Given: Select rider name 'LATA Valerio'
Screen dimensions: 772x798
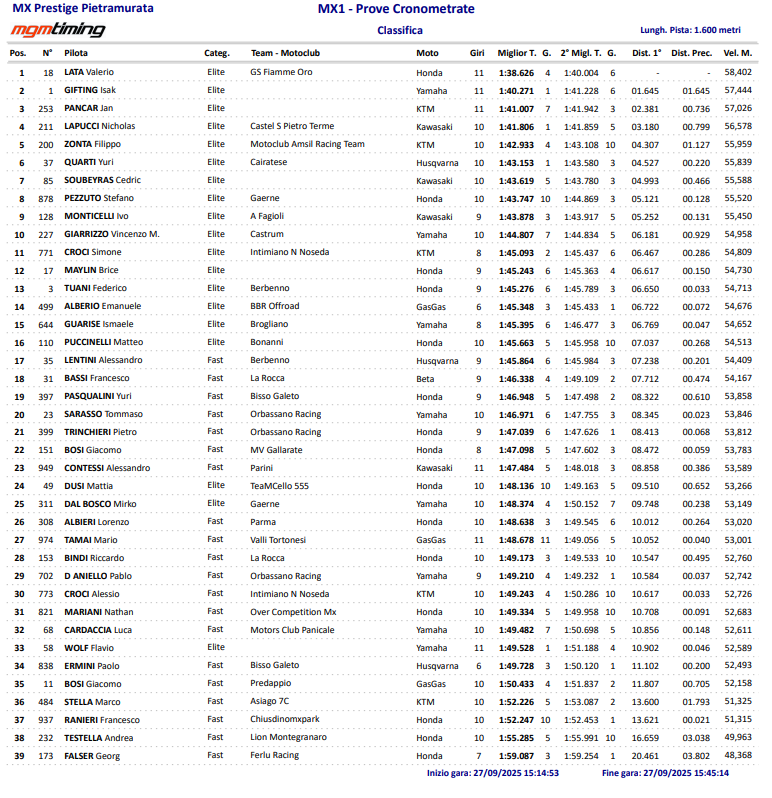Looking at the screenshot, I should pyautogui.click(x=89, y=72).
